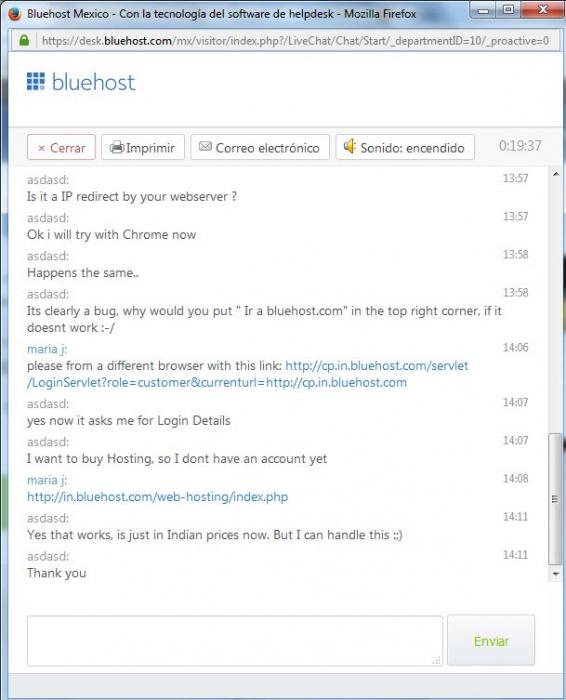Send the message with the Enviar button
Viewport: 566px width, 700px height.
click(491, 641)
